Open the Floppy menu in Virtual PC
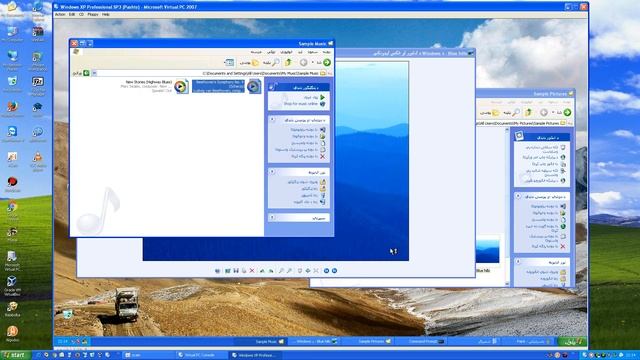Screen dimensions: 640x360 click(x=93, y=14)
